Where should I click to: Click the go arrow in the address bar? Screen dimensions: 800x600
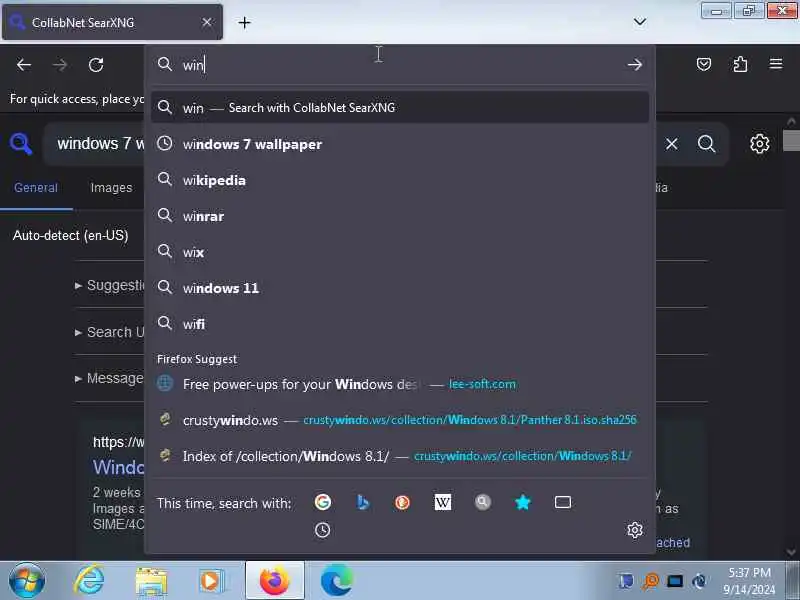(635, 65)
